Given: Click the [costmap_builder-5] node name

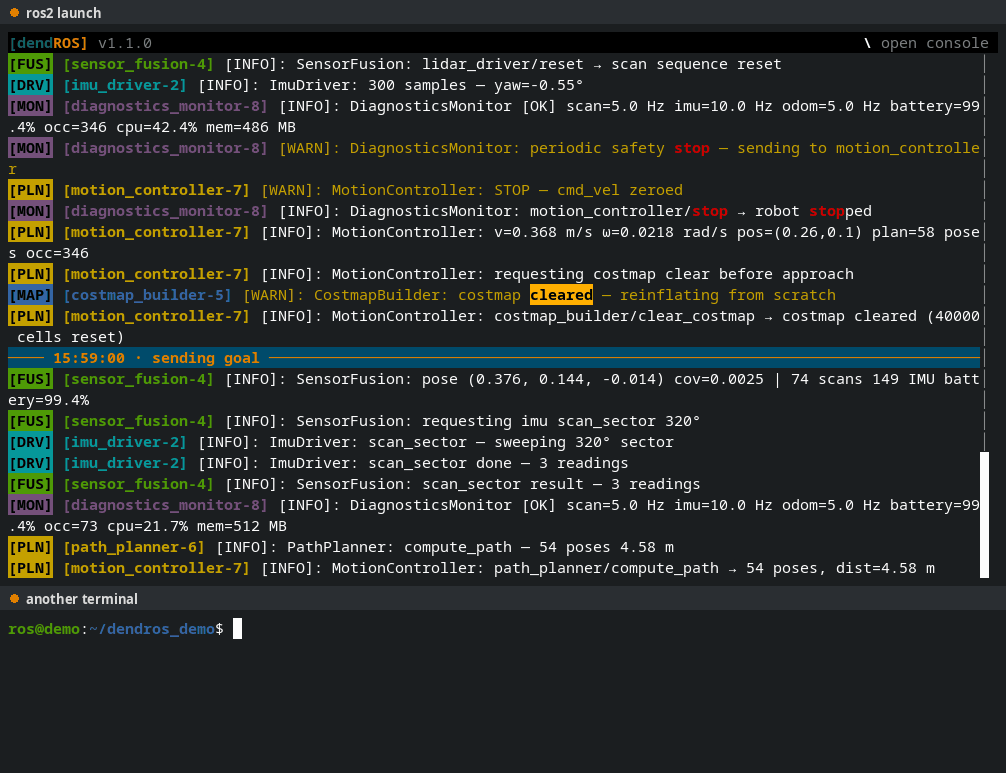Looking at the screenshot, I should click(148, 295).
